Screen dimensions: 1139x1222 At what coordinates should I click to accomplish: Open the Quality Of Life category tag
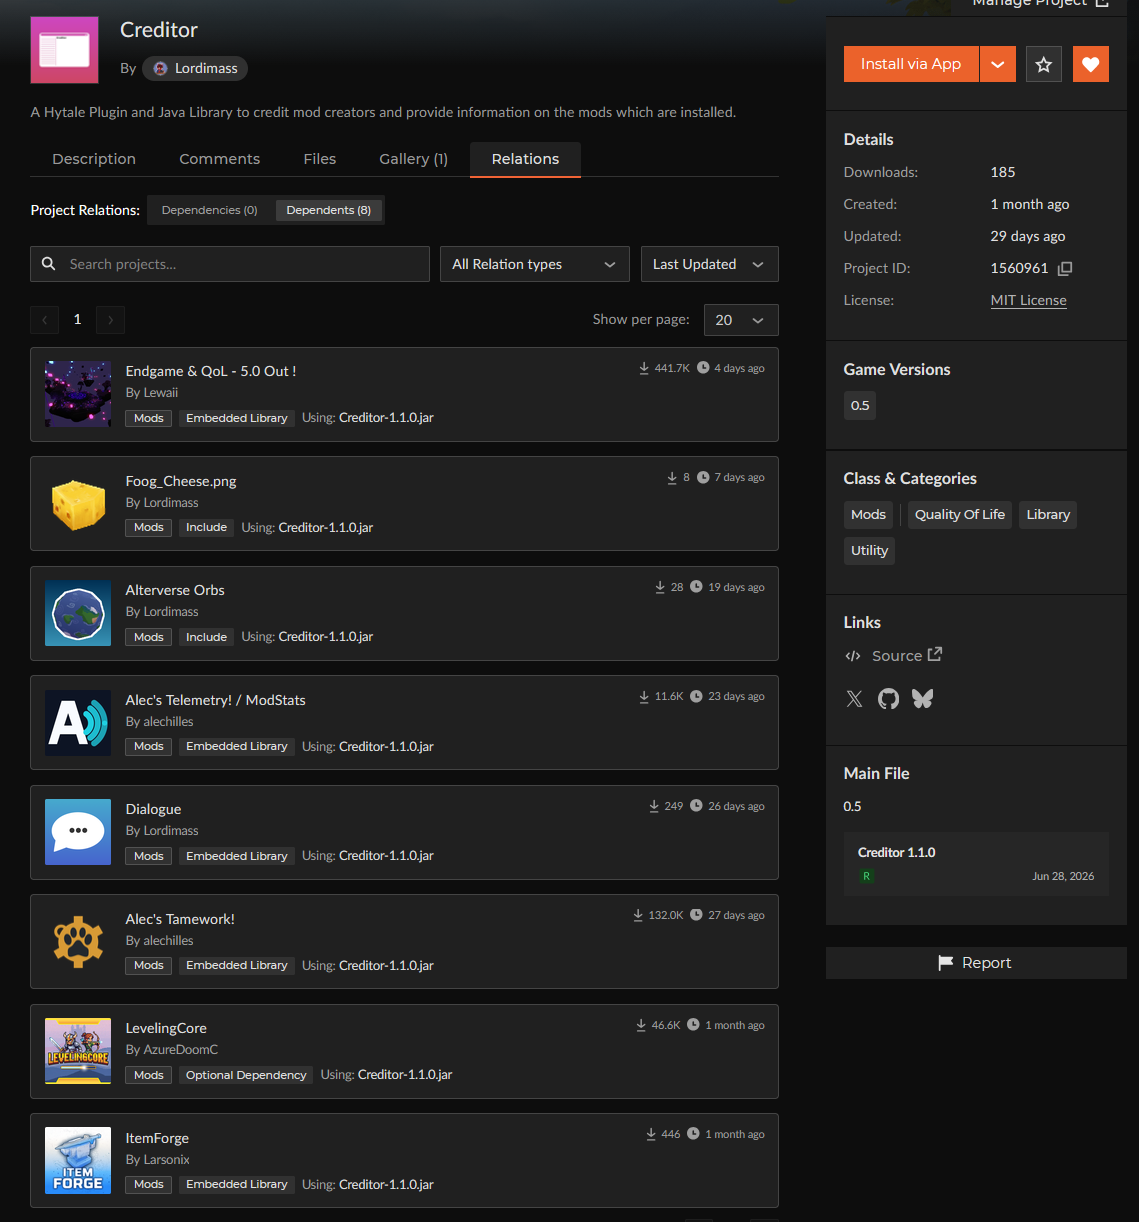click(x=960, y=514)
